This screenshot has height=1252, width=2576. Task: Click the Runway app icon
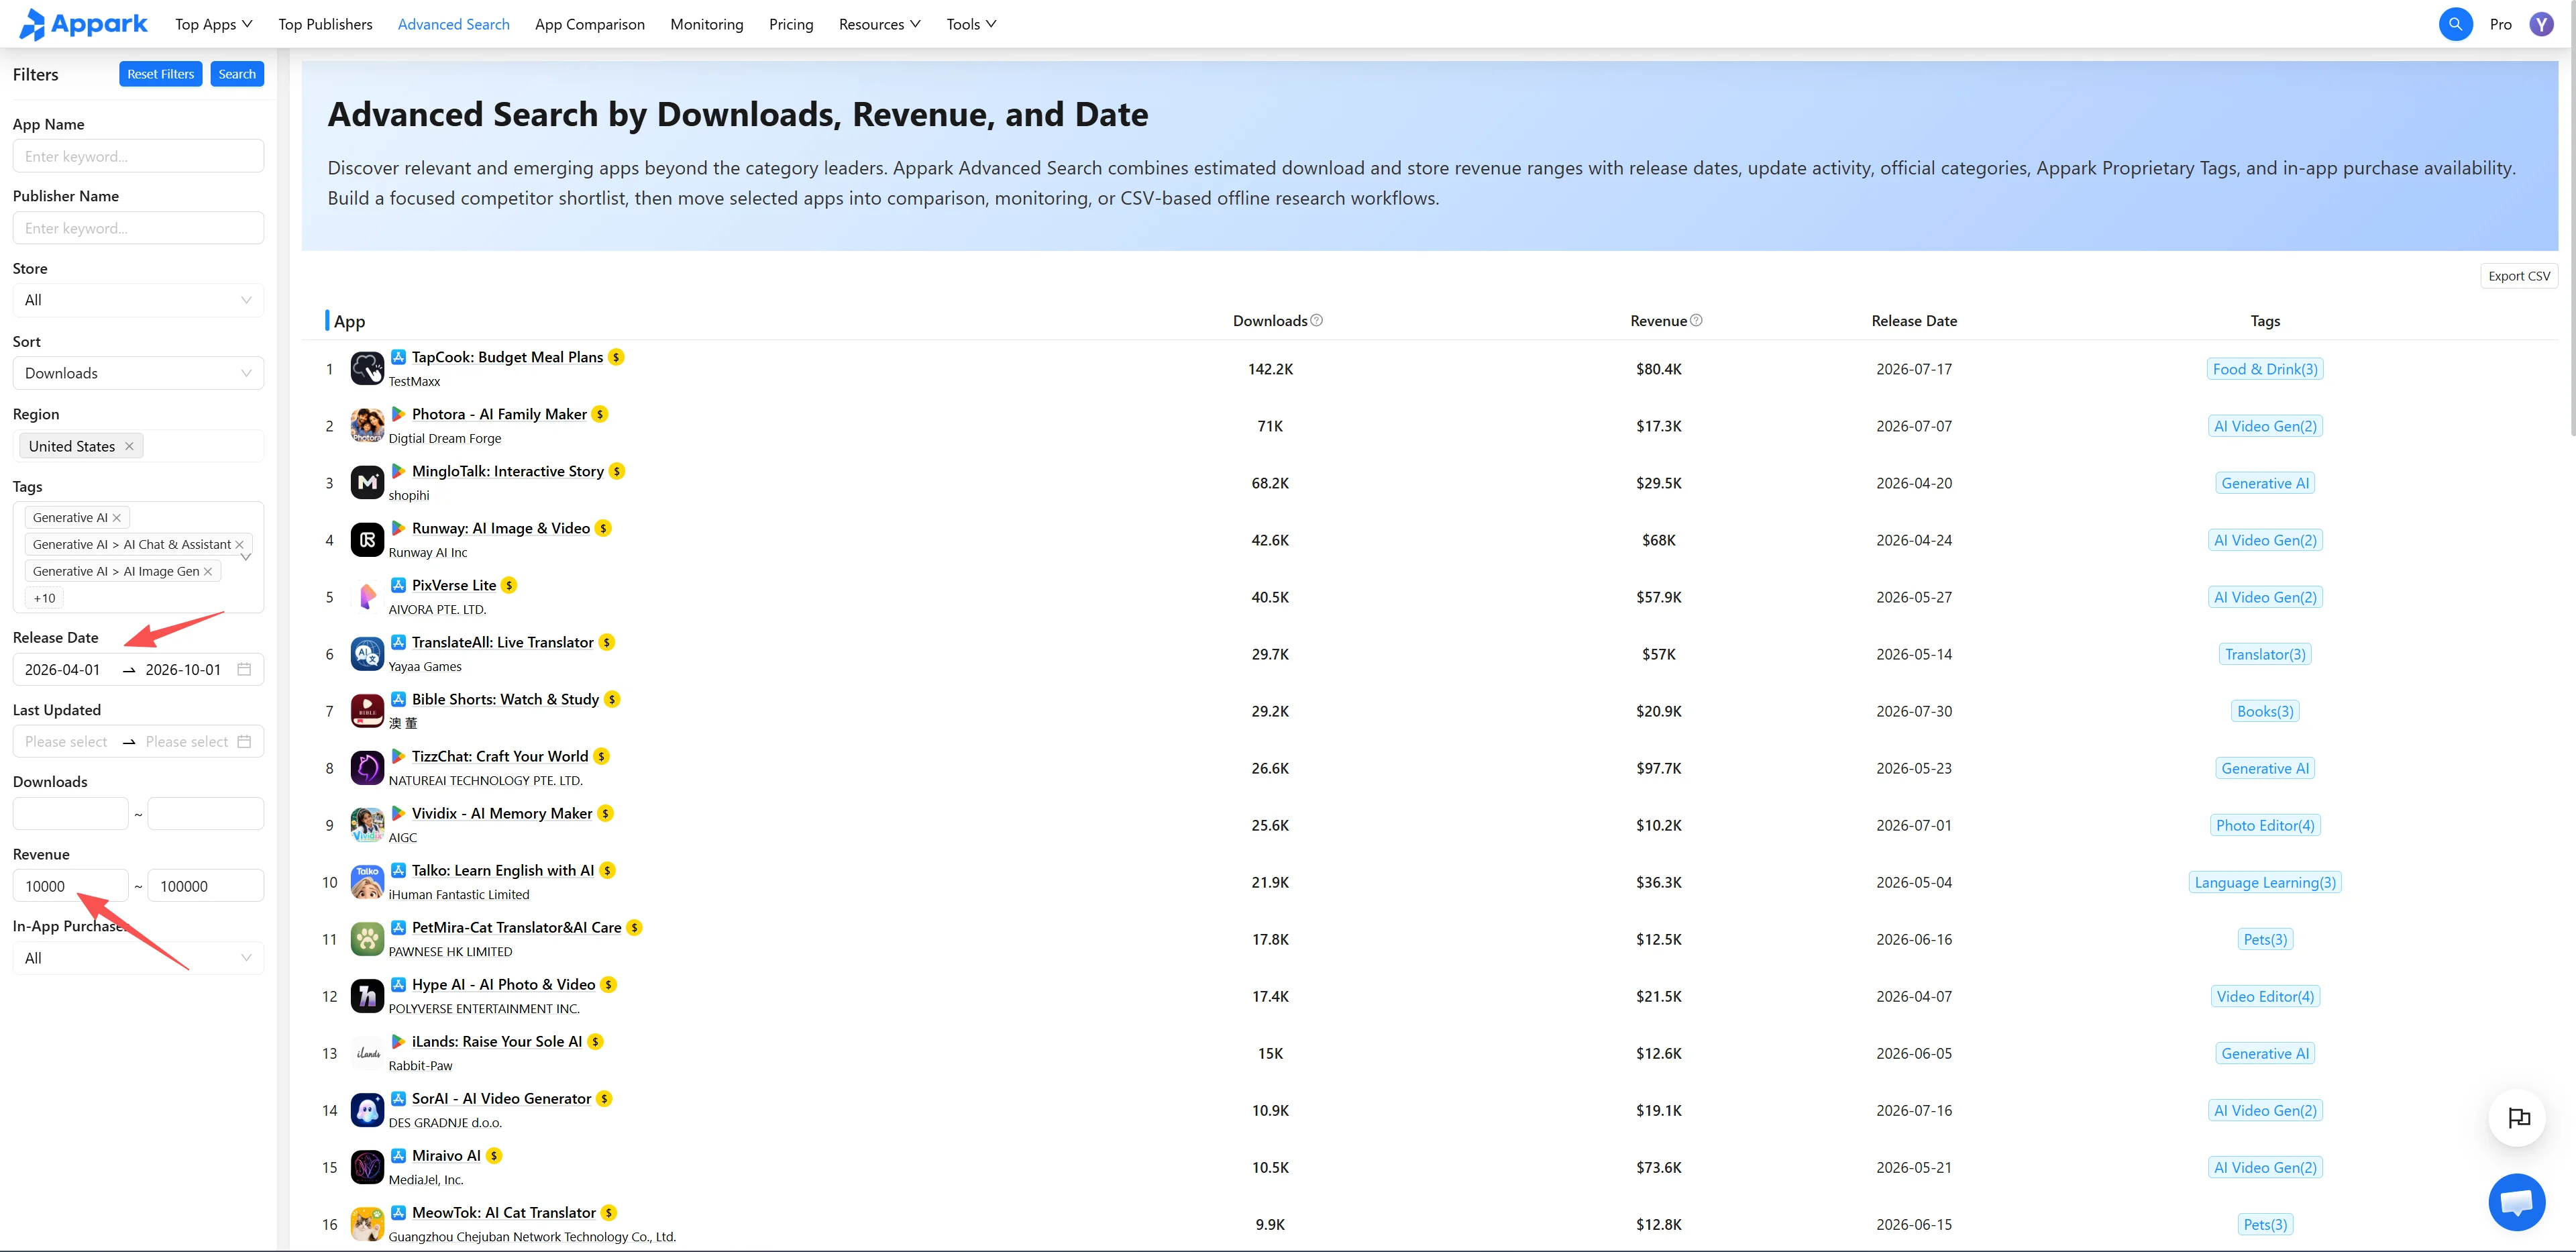[367, 540]
